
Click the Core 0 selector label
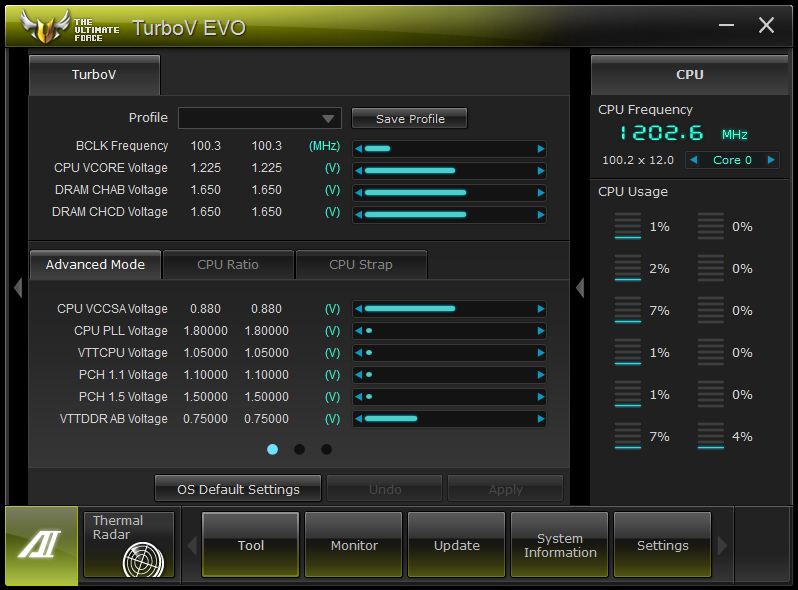click(x=732, y=160)
